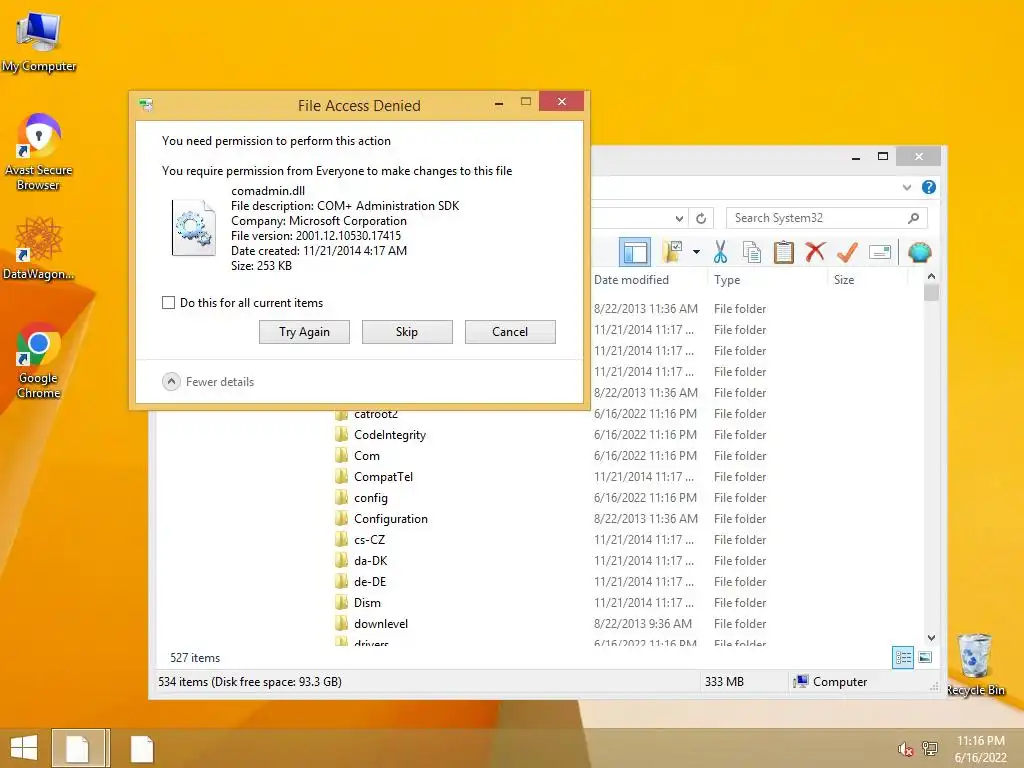Click the Skip button
The width and height of the screenshot is (1024, 768).
407,332
